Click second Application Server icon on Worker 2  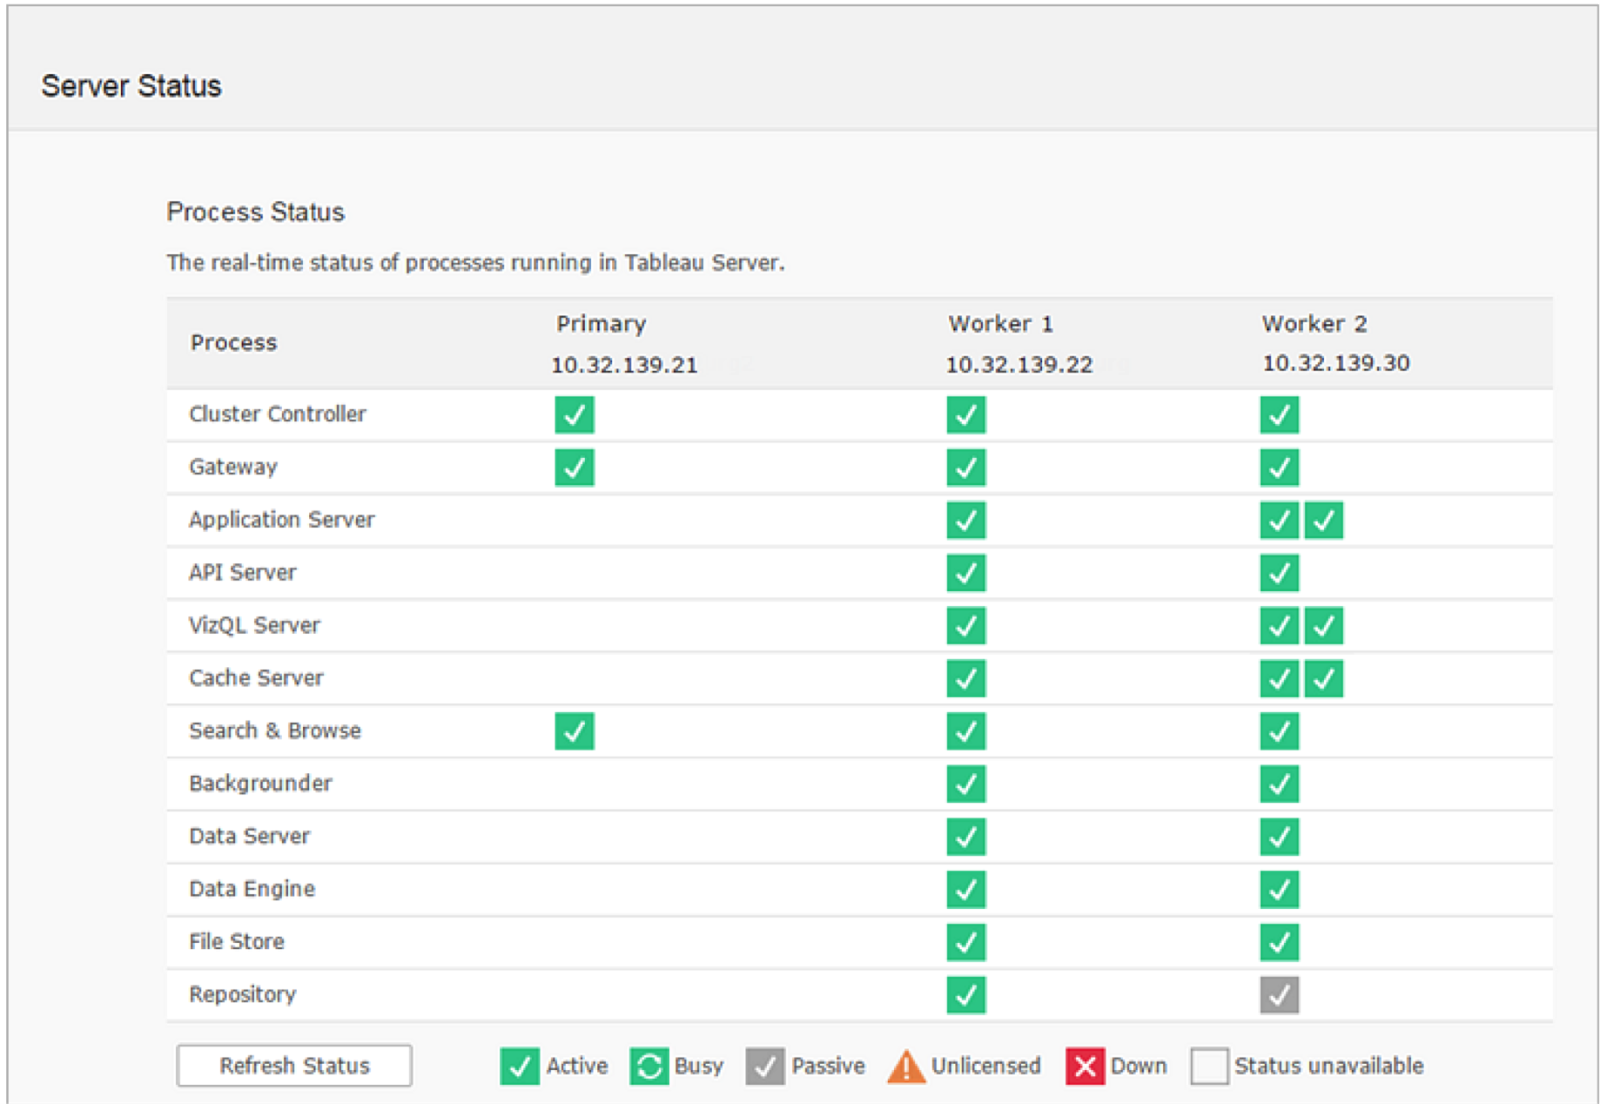click(x=1324, y=520)
